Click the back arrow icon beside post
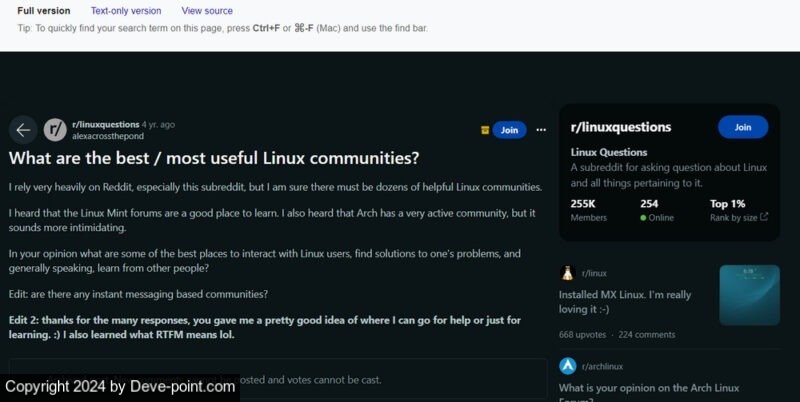 point(23,129)
